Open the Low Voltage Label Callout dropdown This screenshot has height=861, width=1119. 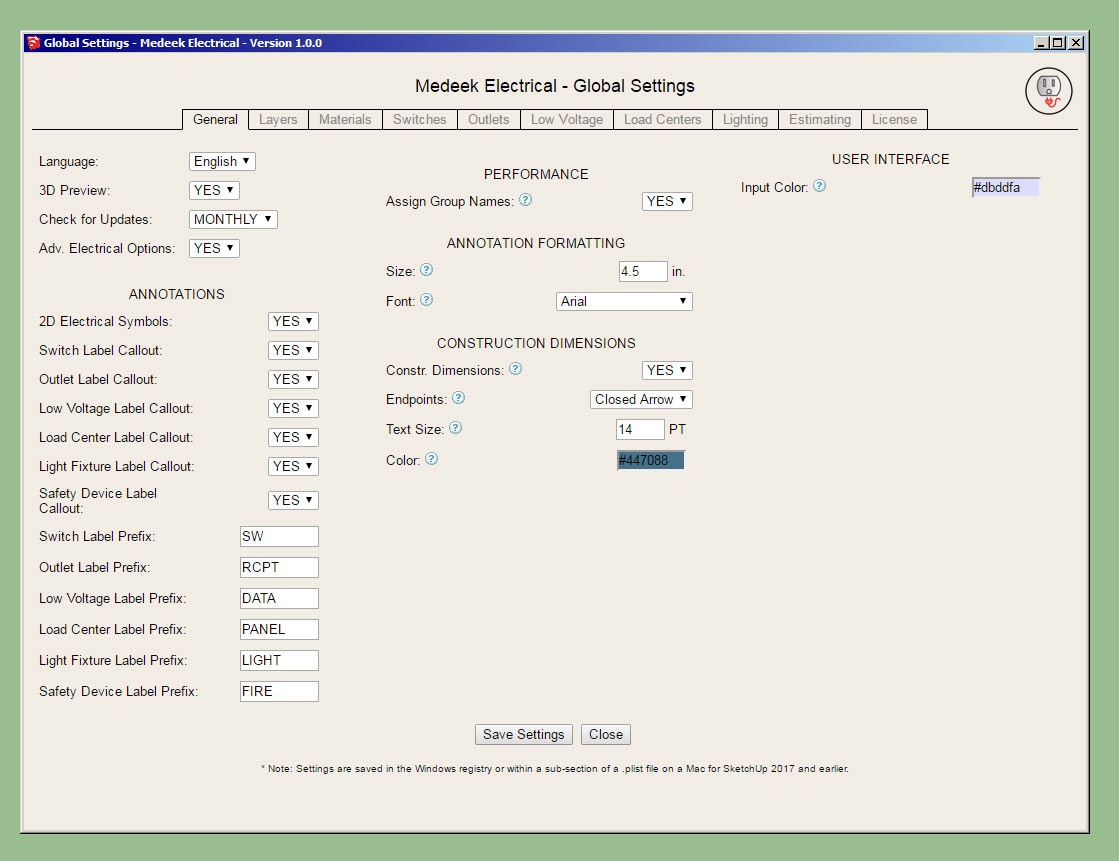click(293, 408)
